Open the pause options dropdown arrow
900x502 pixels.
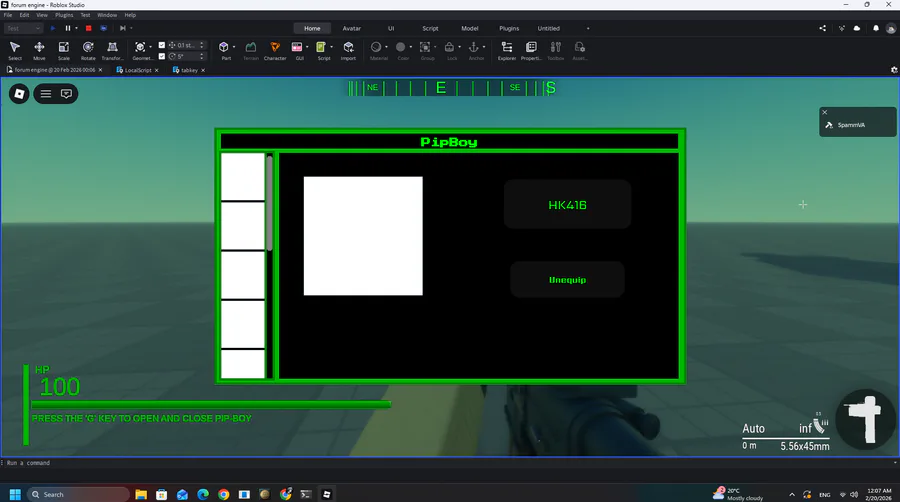[x=76, y=28]
